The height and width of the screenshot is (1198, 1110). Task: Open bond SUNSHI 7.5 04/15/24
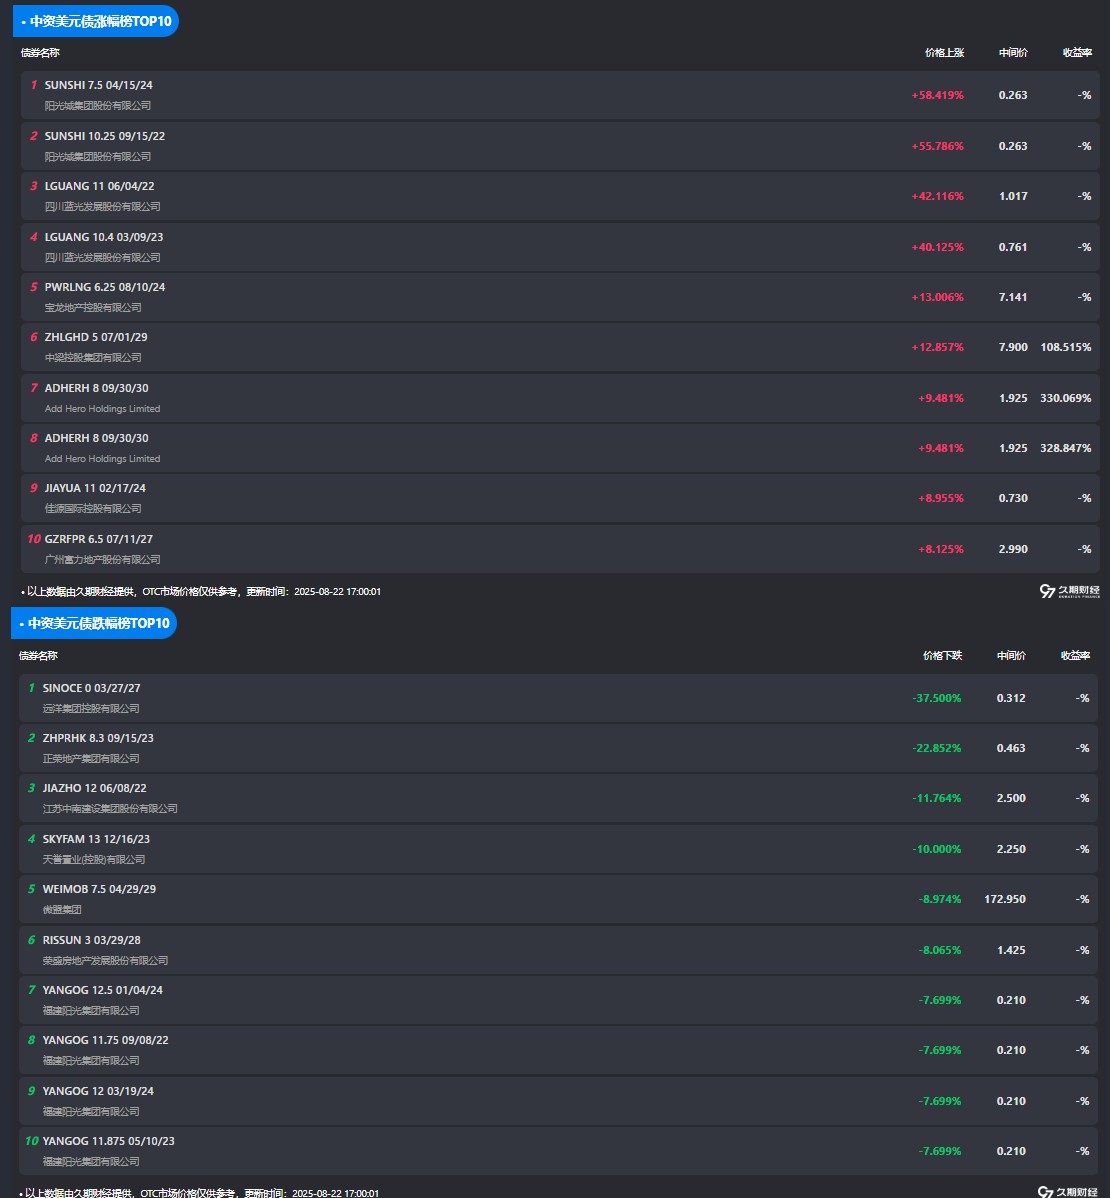click(x=99, y=85)
